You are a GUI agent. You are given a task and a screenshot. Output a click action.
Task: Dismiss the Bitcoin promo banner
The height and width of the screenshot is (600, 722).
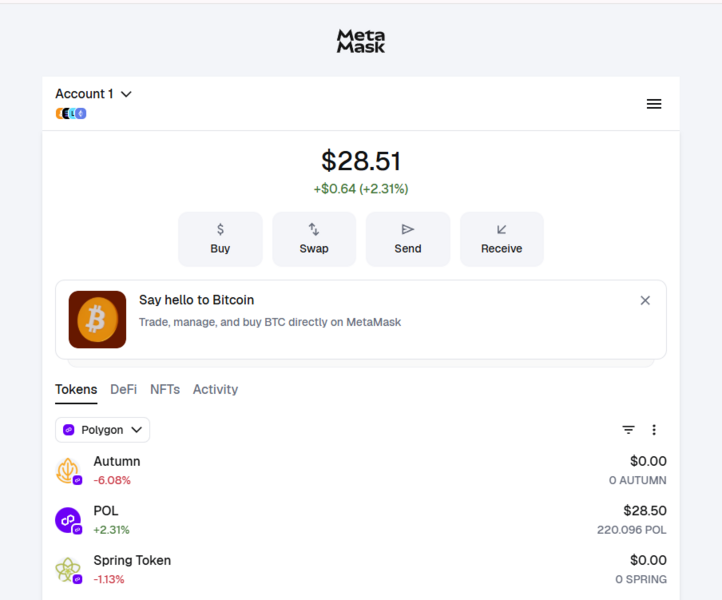[645, 300]
